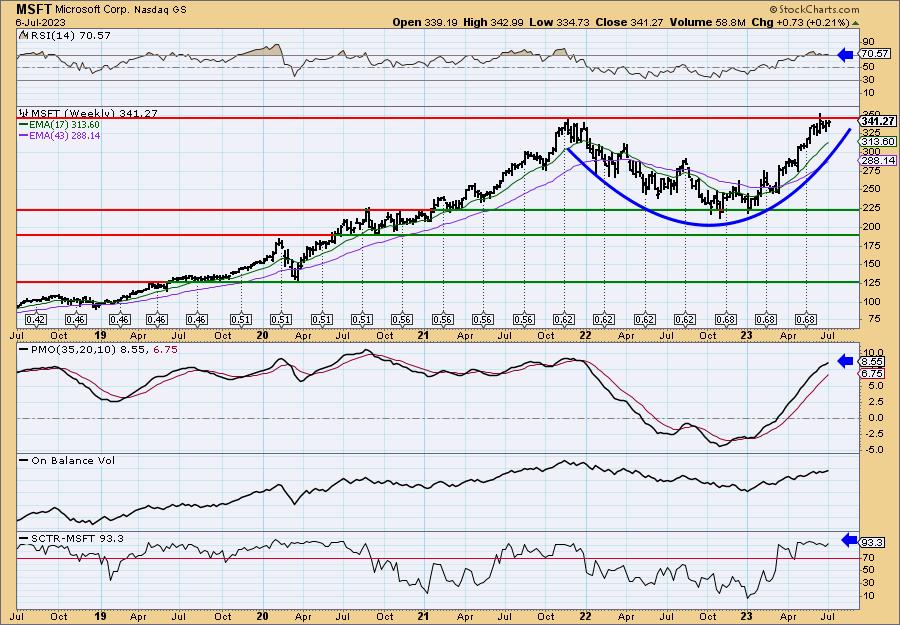The image size is (900, 625).
Task: Click the On Balance Vol label
Action: [73, 460]
